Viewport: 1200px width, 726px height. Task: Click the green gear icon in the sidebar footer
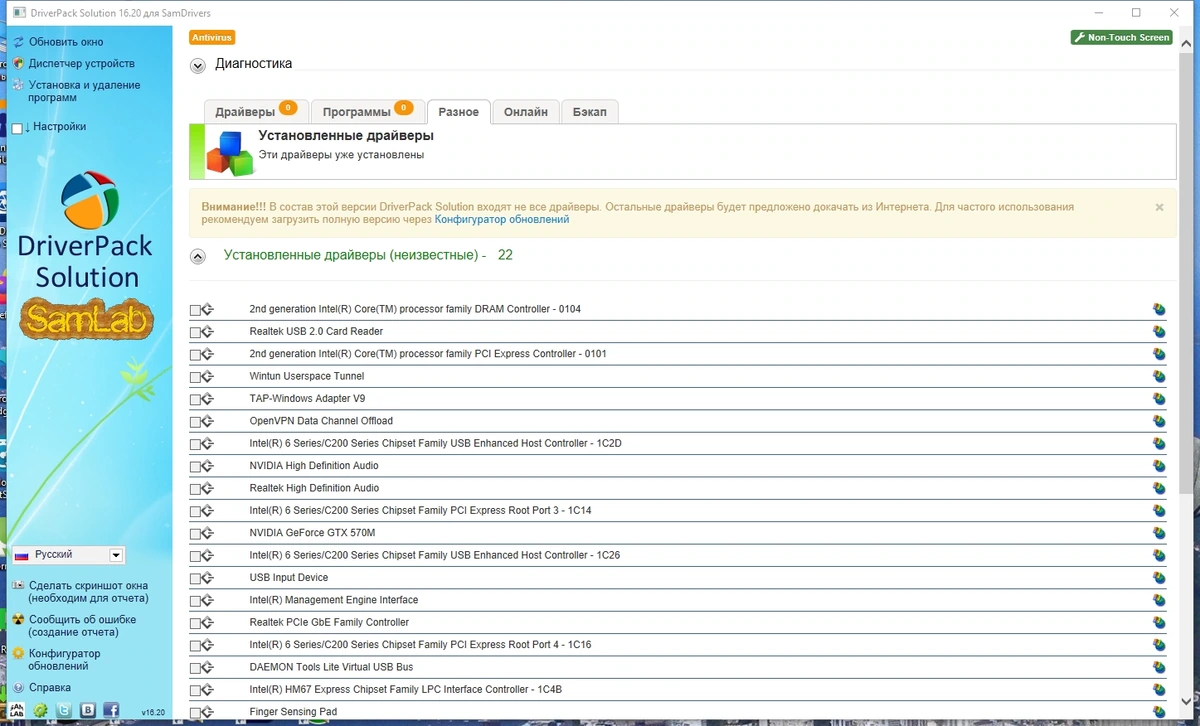click(x=41, y=710)
